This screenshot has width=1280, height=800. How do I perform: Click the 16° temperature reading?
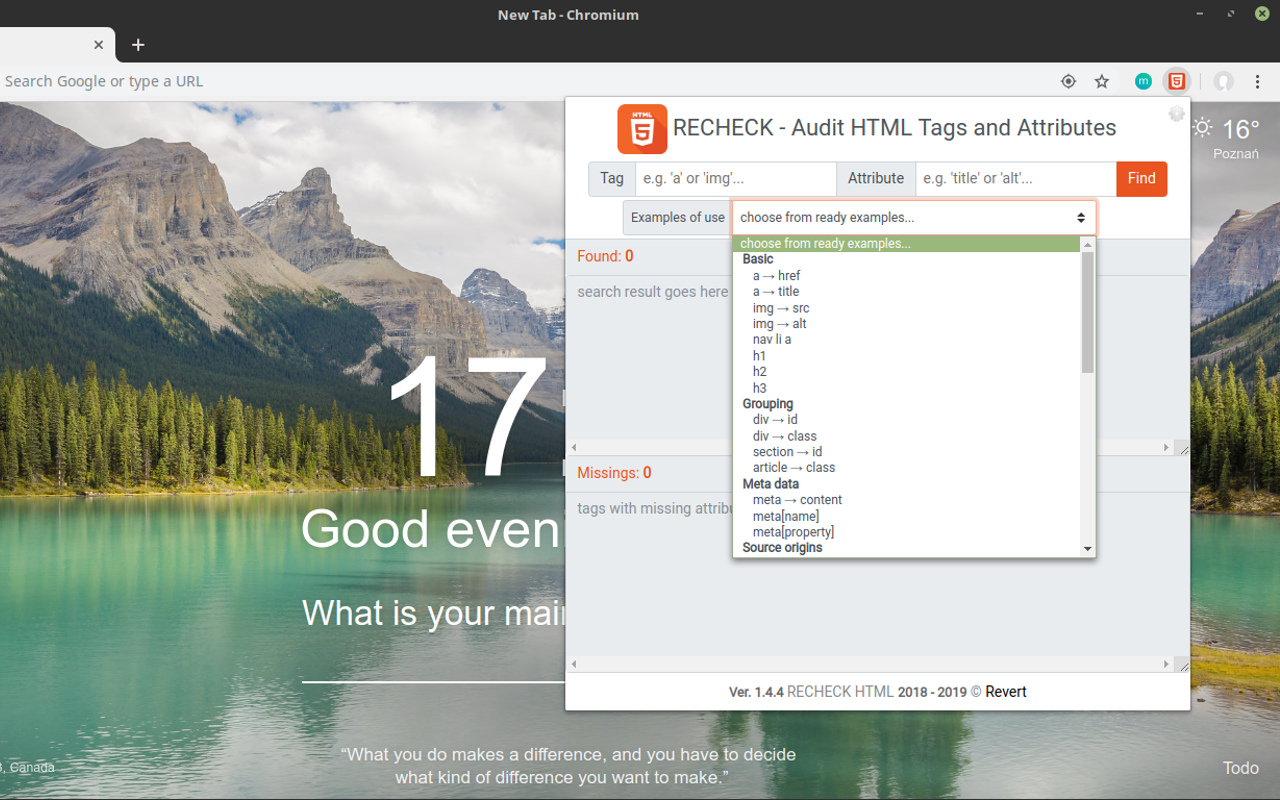pyautogui.click(x=1240, y=129)
